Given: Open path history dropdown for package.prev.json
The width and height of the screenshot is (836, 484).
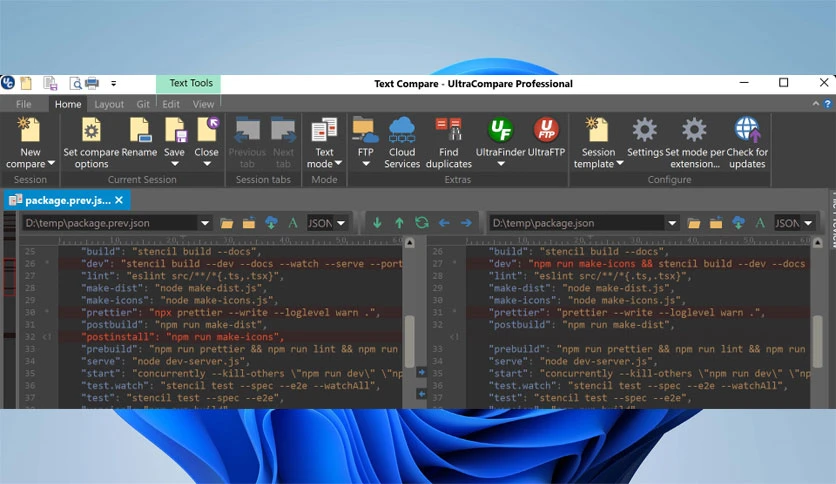Looking at the screenshot, I should point(205,223).
